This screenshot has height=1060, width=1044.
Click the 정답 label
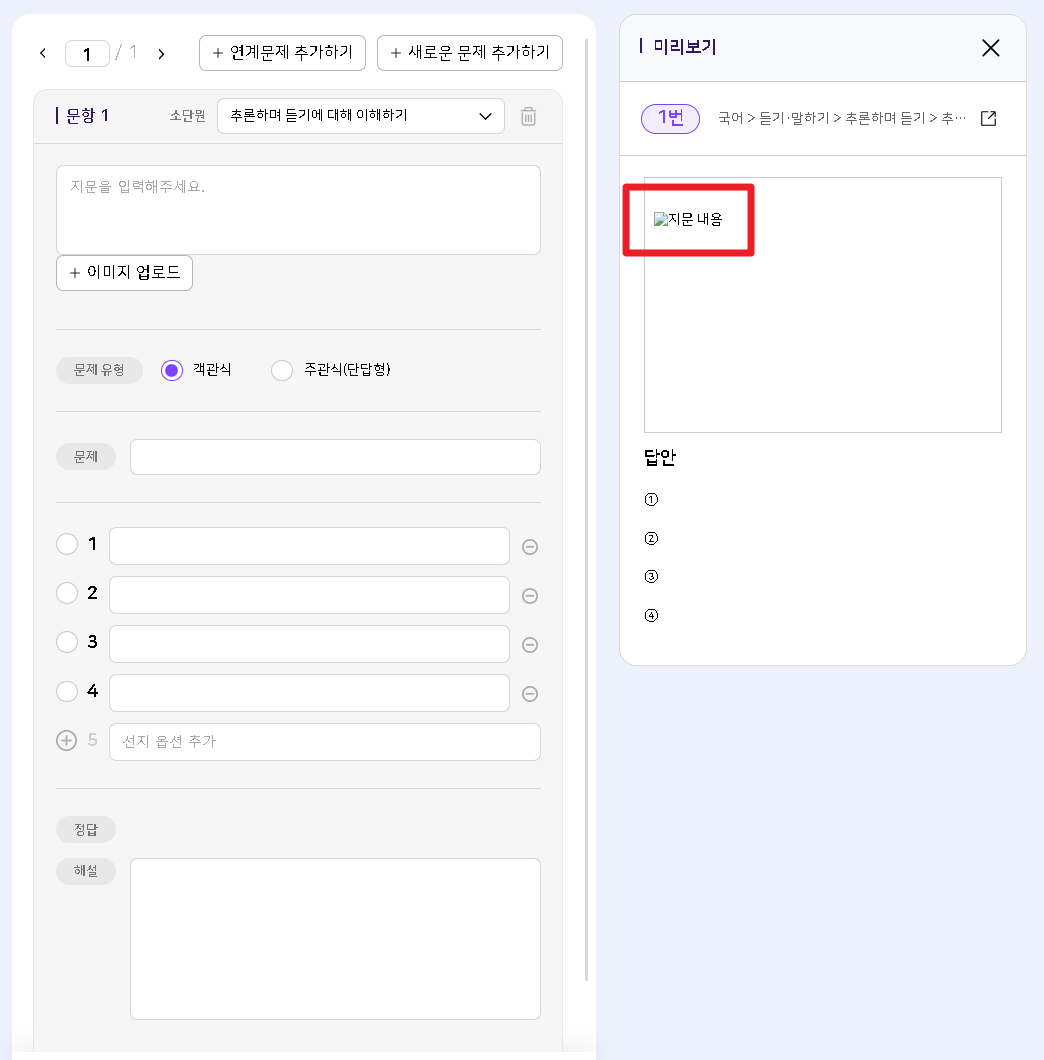tap(86, 829)
